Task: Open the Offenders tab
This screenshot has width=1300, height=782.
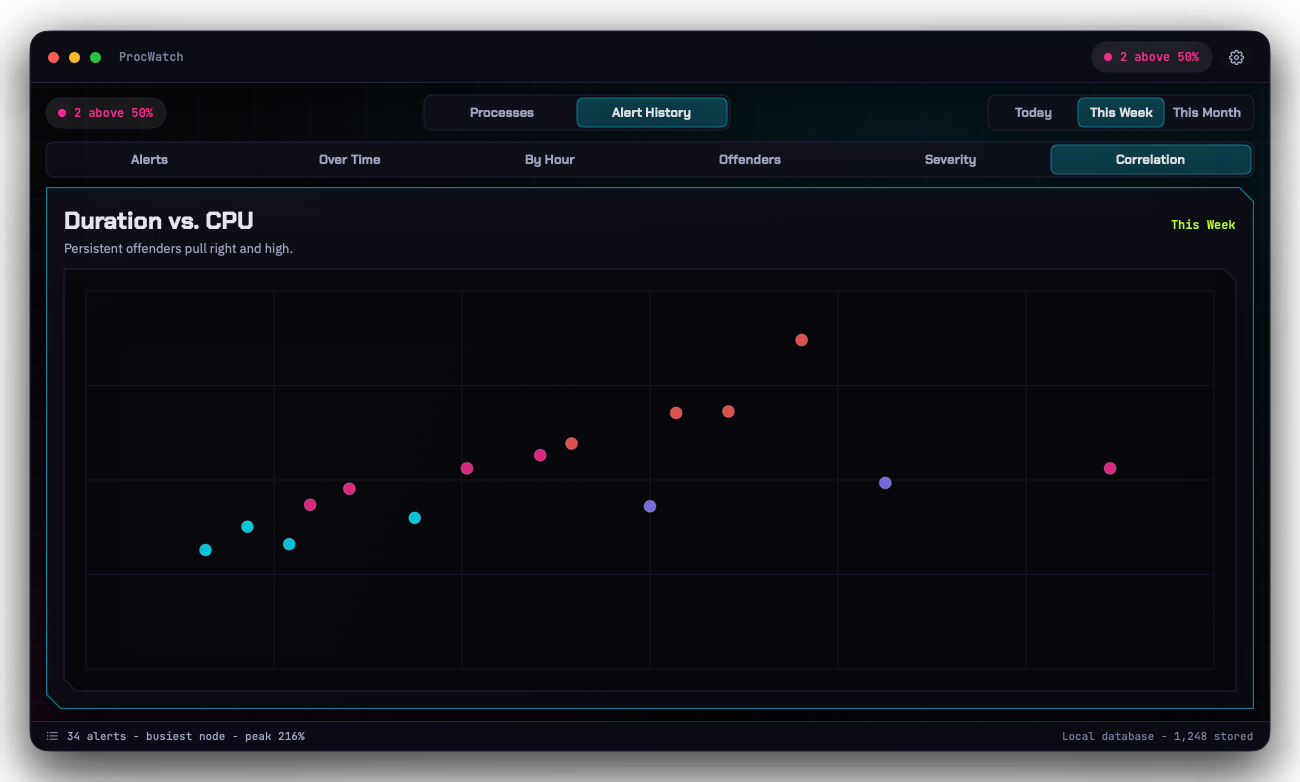Action: click(750, 160)
